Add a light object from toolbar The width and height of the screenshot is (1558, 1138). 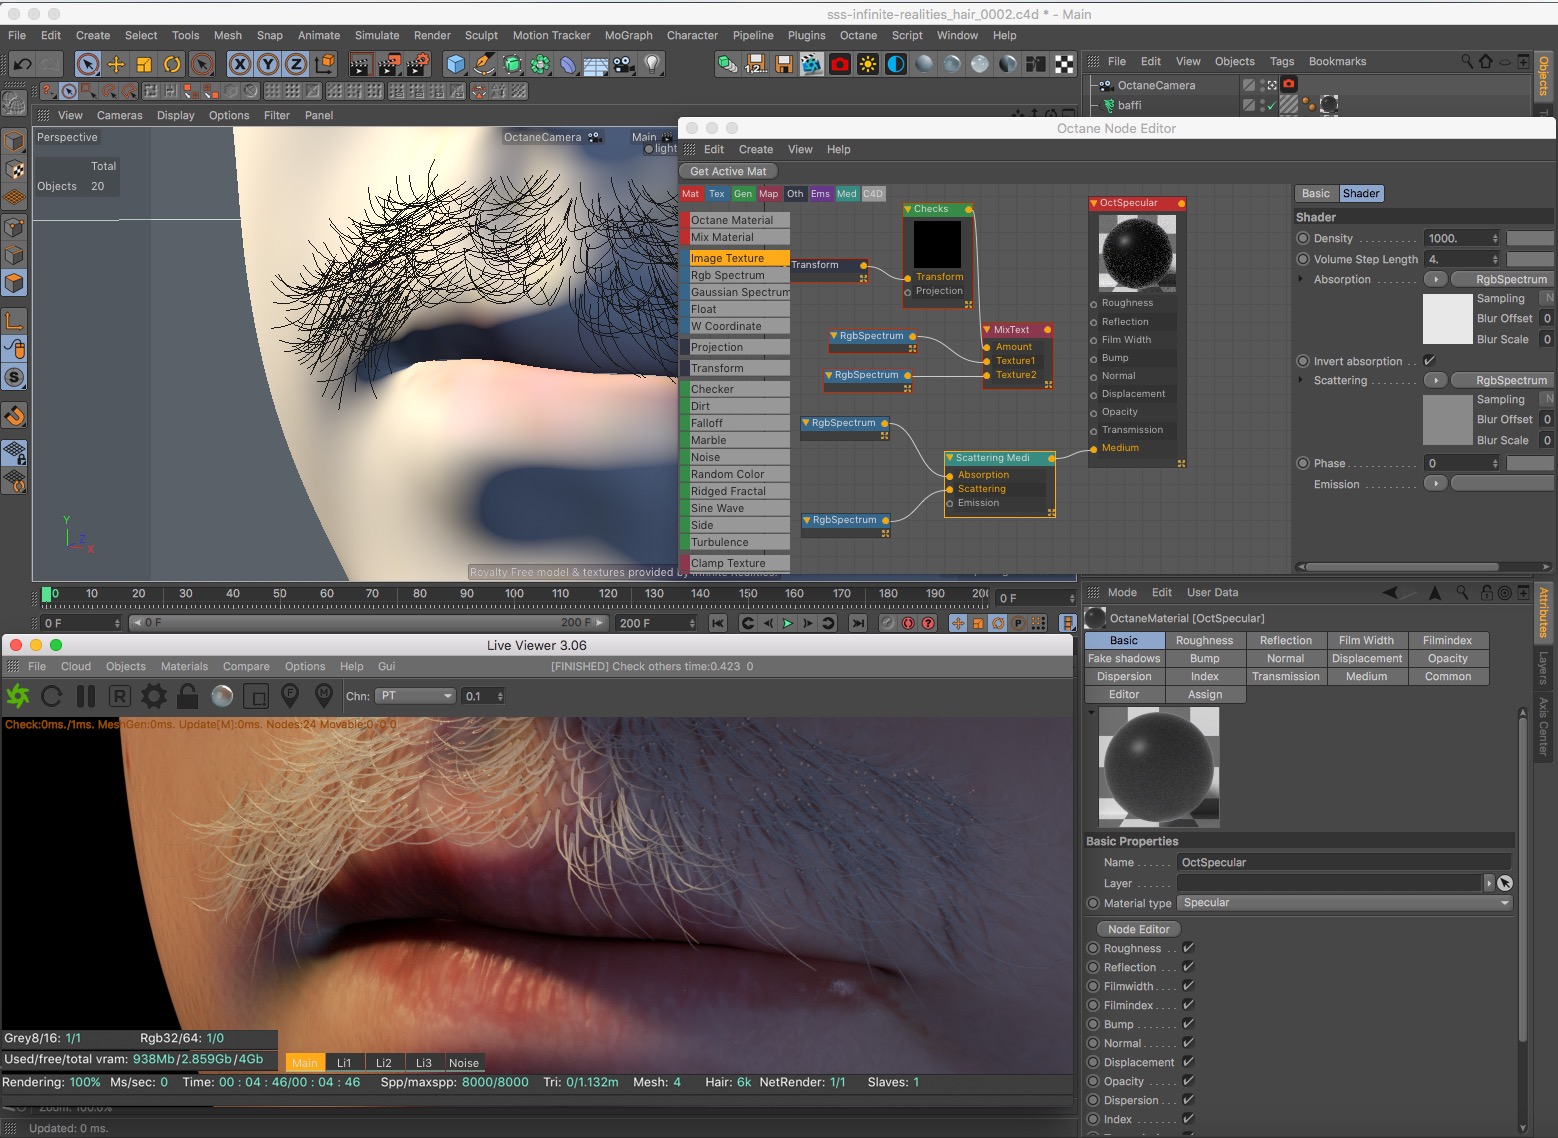coord(652,64)
